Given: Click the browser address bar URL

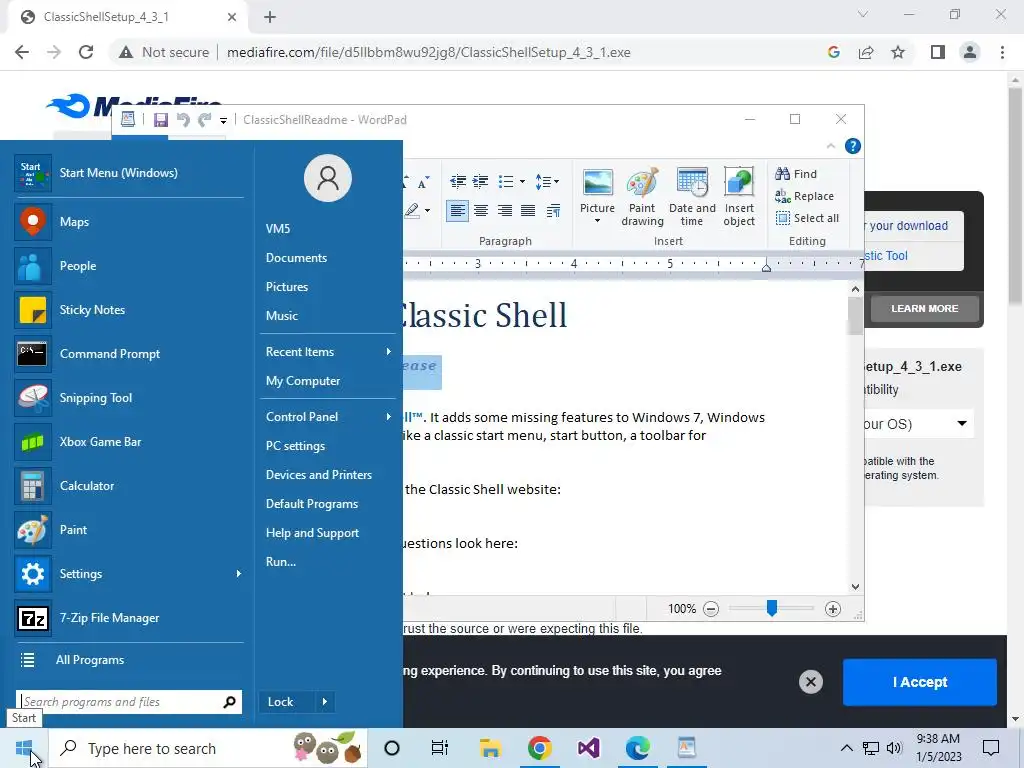Looking at the screenshot, I should click(428, 52).
